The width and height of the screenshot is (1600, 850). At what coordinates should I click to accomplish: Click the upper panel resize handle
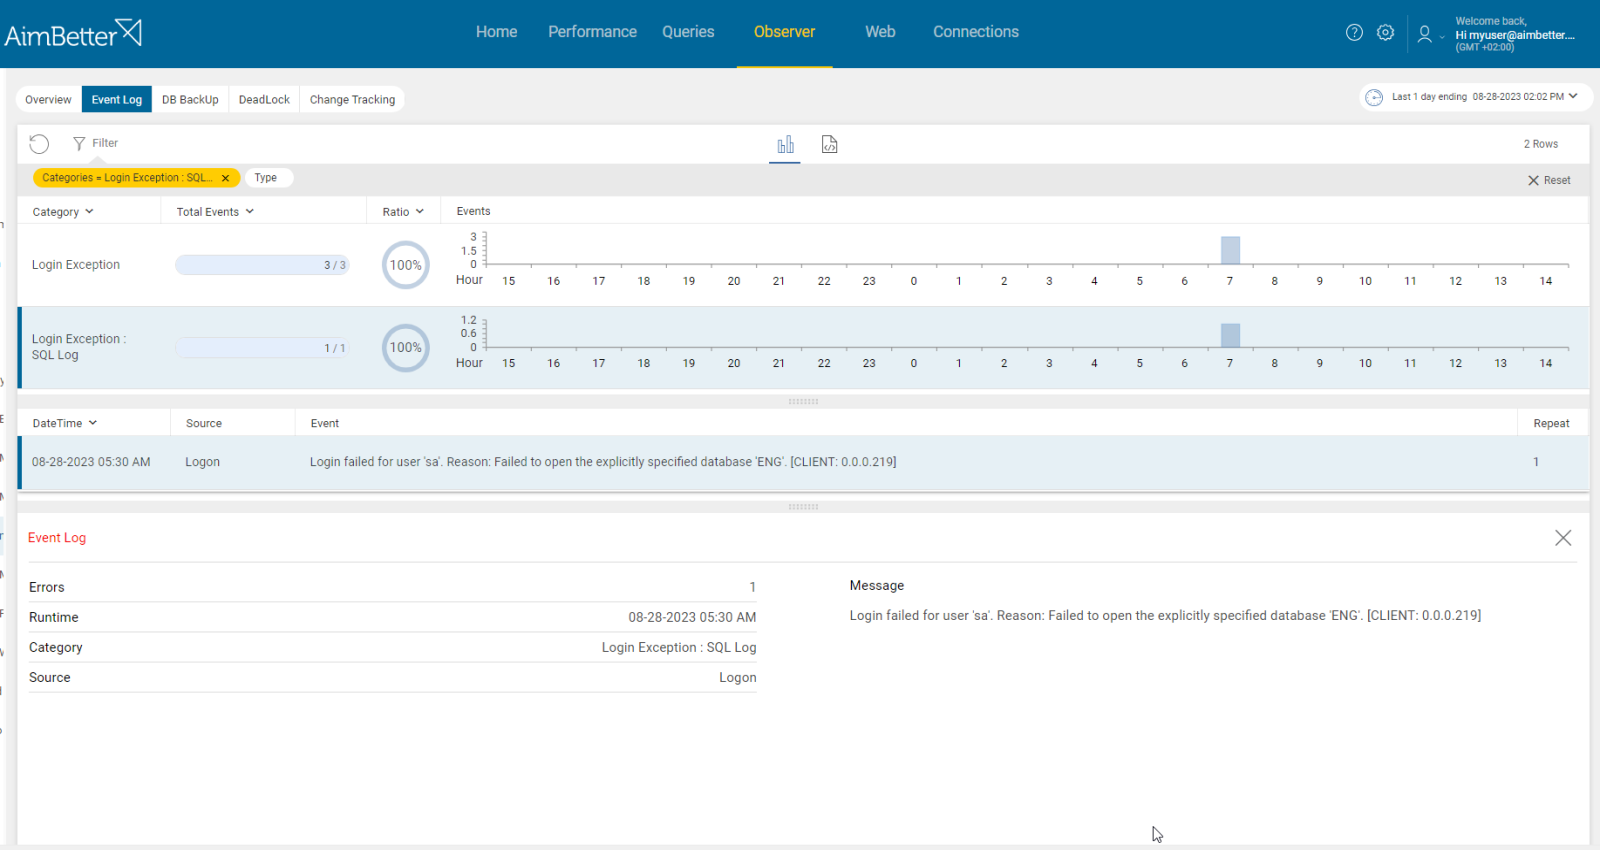pos(803,401)
